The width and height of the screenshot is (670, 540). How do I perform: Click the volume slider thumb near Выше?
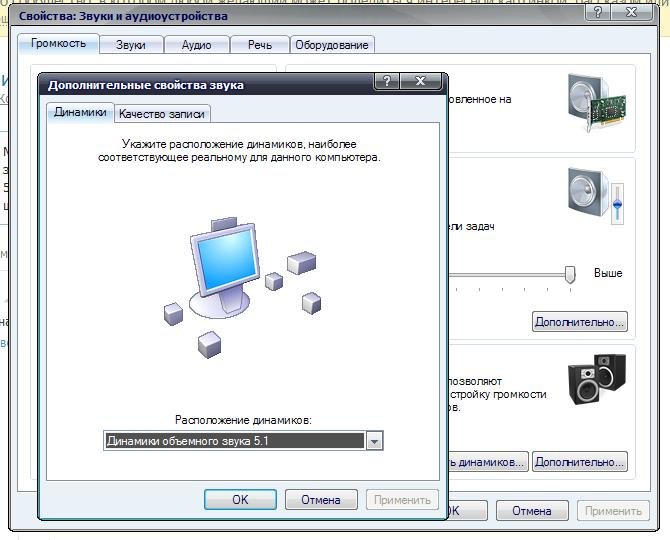pyautogui.click(x=570, y=273)
